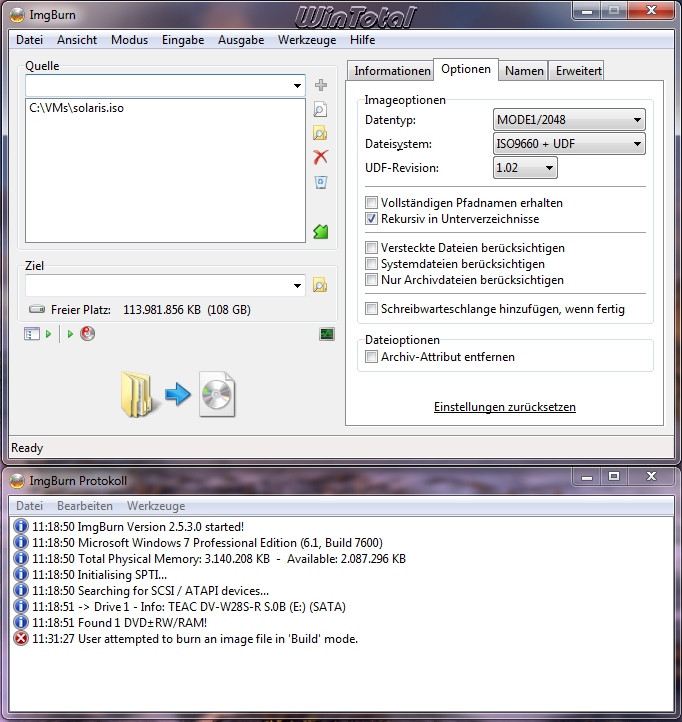
Task: Open the Hilfe menu
Action: [362, 40]
